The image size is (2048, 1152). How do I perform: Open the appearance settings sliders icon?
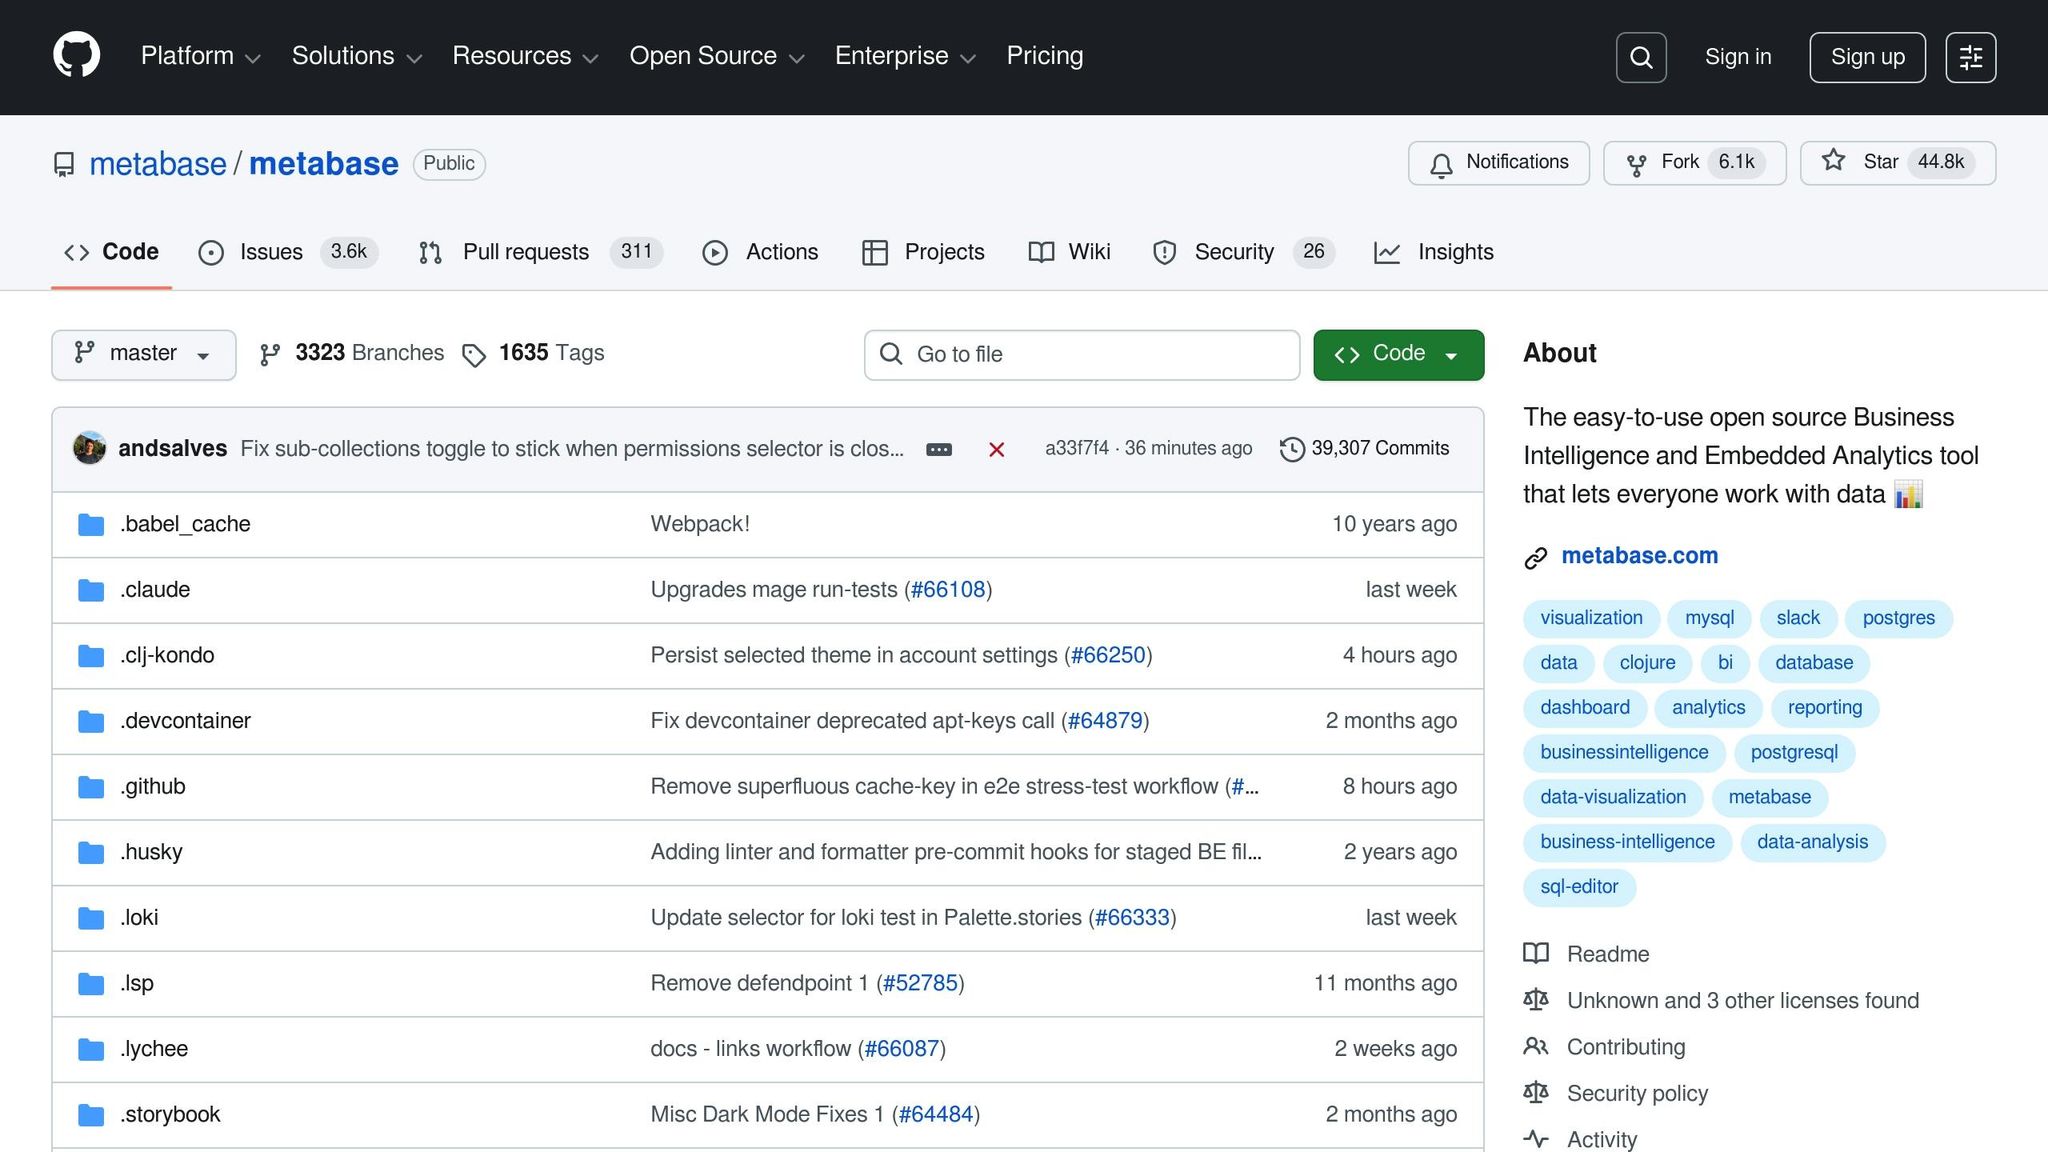pos(1970,57)
